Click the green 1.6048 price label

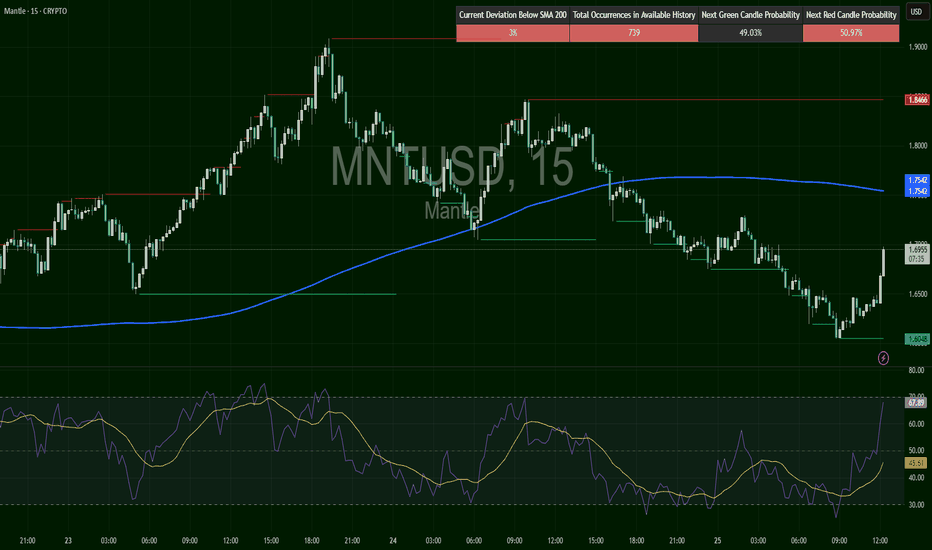(x=916, y=339)
